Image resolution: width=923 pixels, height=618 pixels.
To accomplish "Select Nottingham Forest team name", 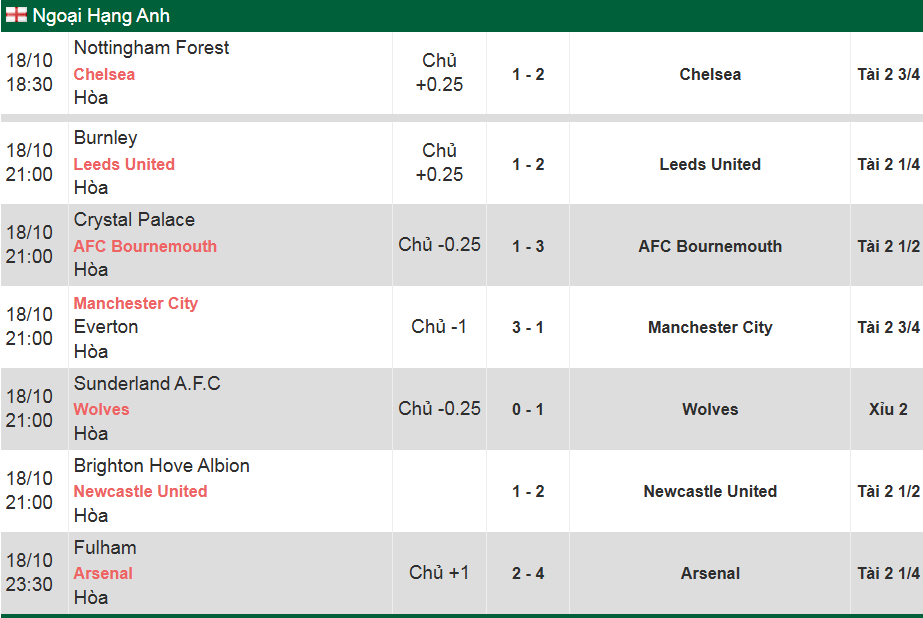I will (151, 48).
